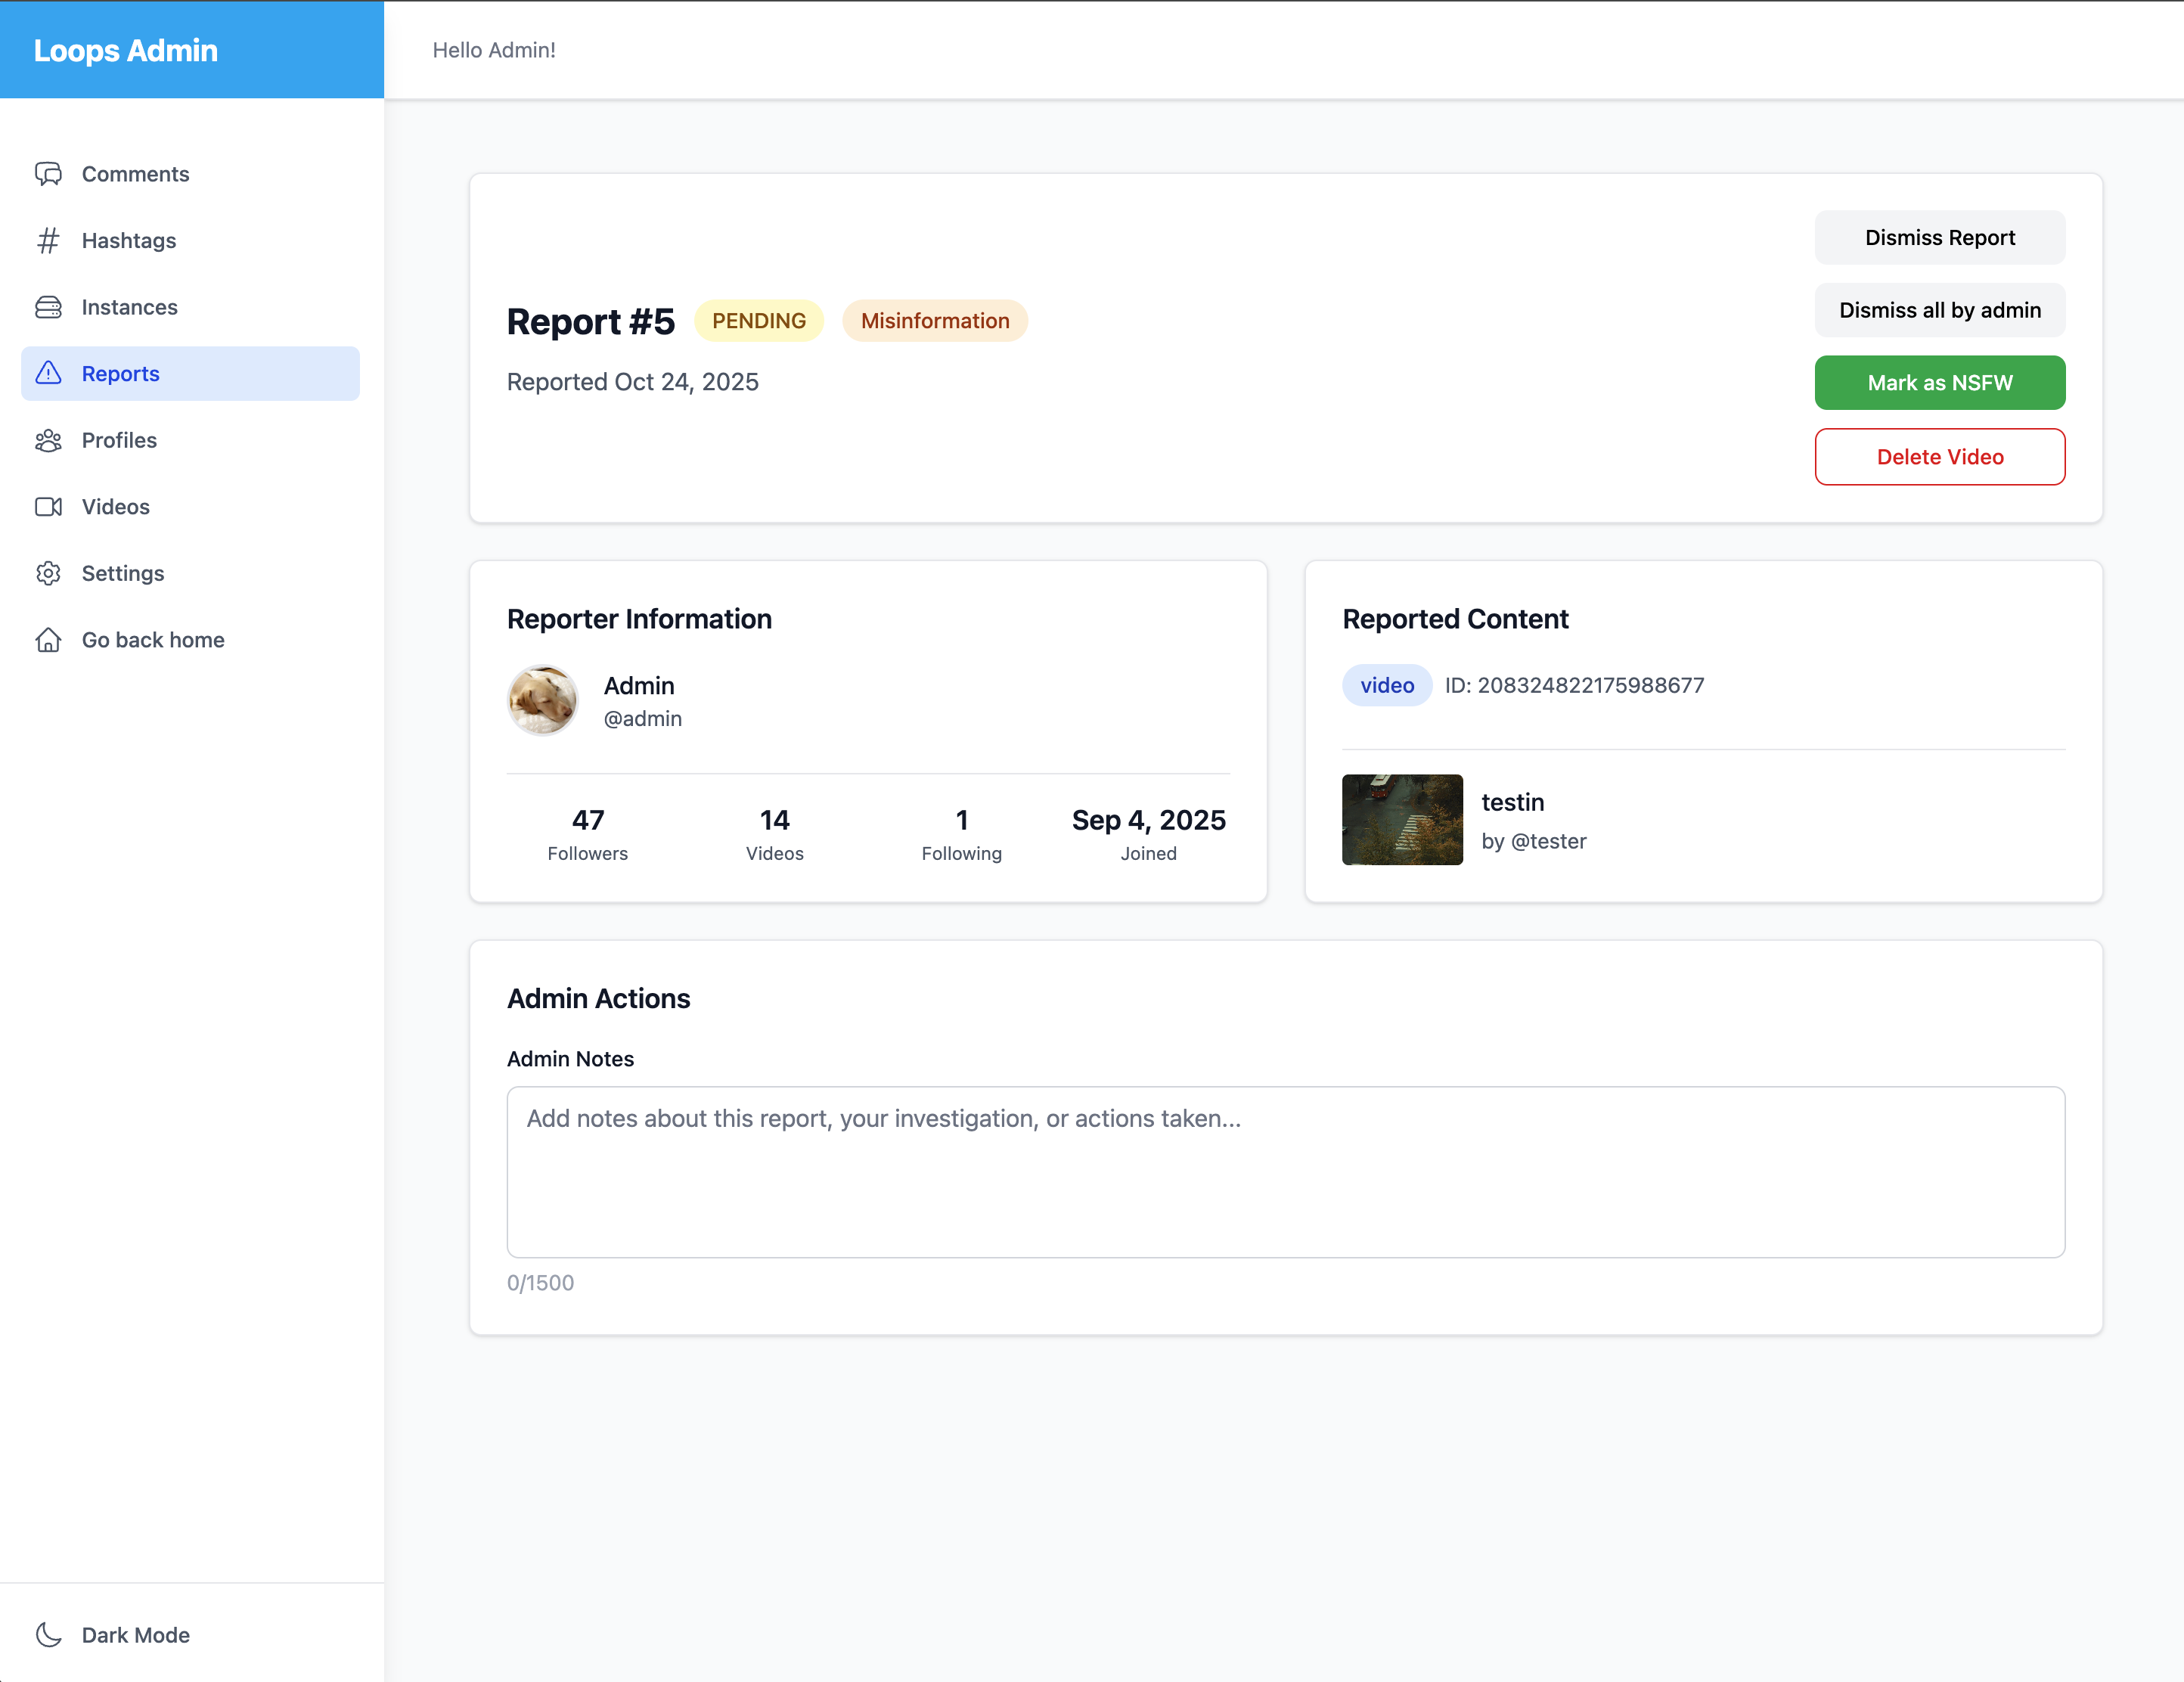The height and width of the screenshot is (1682, 2184).
Task: Click the Dismiss all by admin button
Action: point(1939,310)
